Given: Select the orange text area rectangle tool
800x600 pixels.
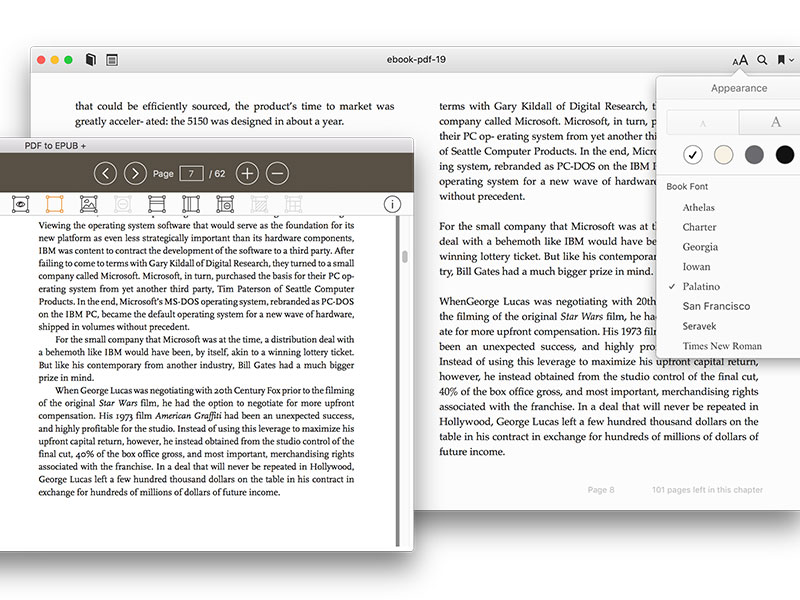Looking at the screenshot, I should 55,204.
